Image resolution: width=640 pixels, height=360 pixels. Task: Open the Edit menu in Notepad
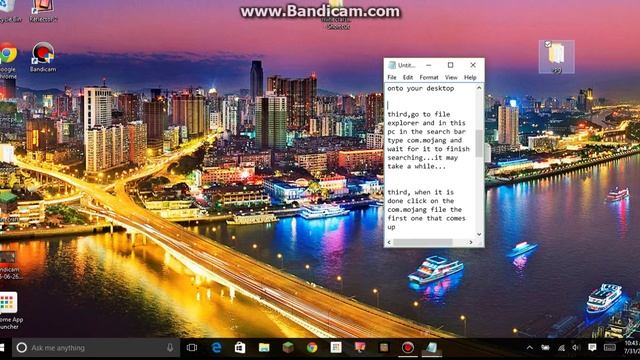(x=408, y=77)
